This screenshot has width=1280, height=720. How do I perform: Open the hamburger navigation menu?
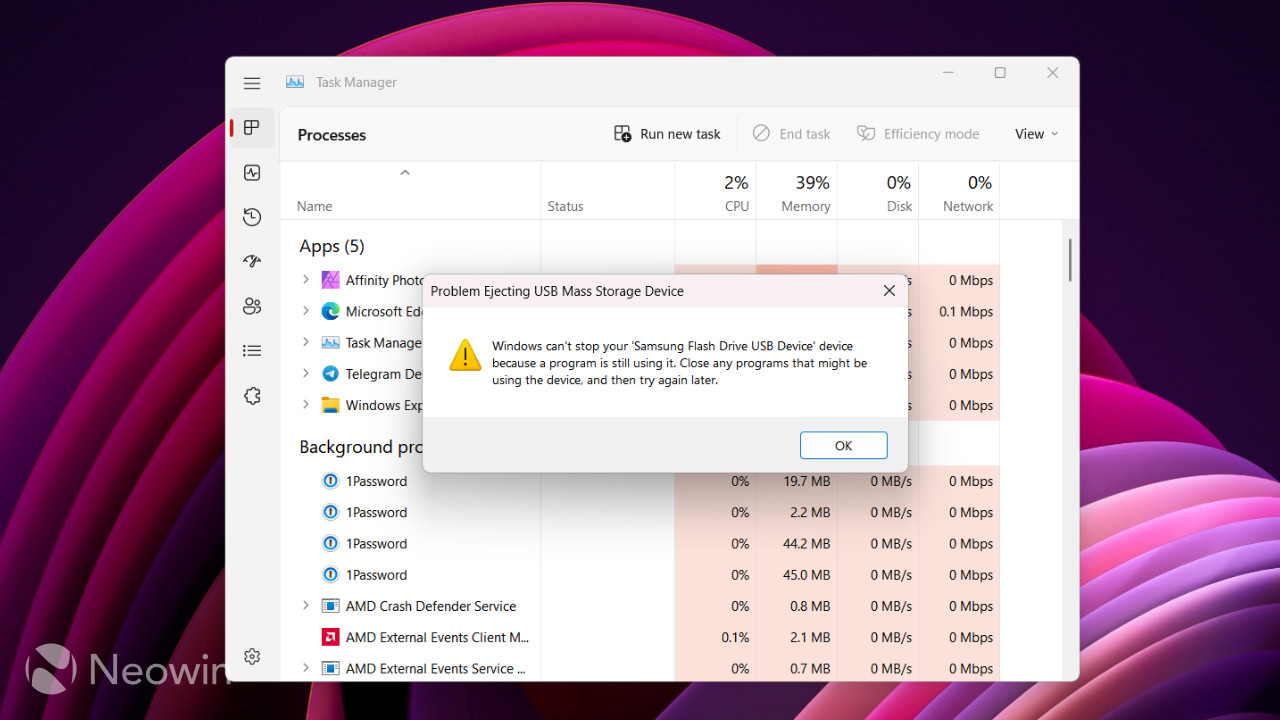[x=252, y=83]
